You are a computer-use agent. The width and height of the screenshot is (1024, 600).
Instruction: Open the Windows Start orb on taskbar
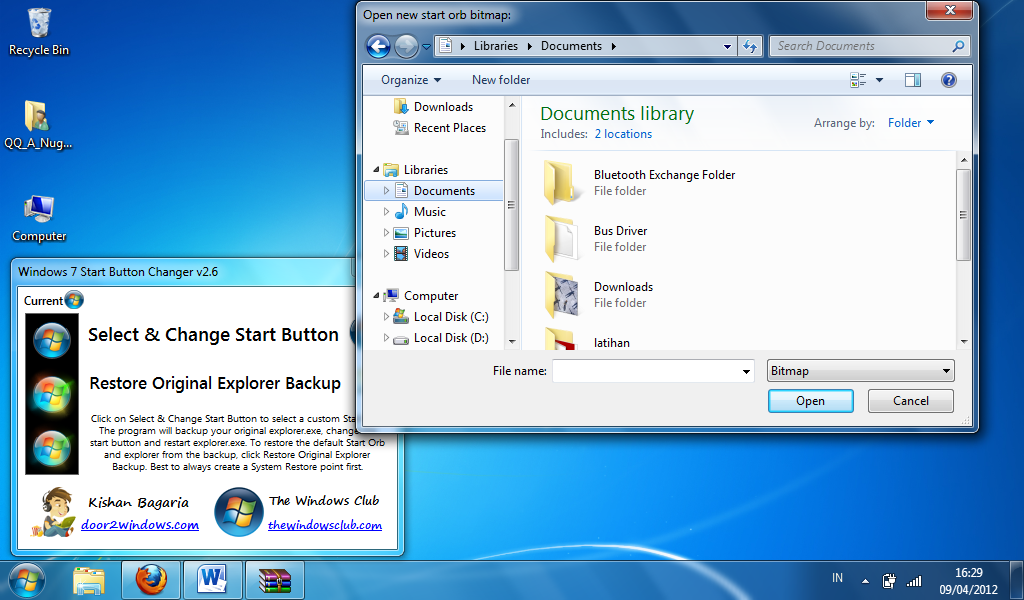tap(26, 580)
